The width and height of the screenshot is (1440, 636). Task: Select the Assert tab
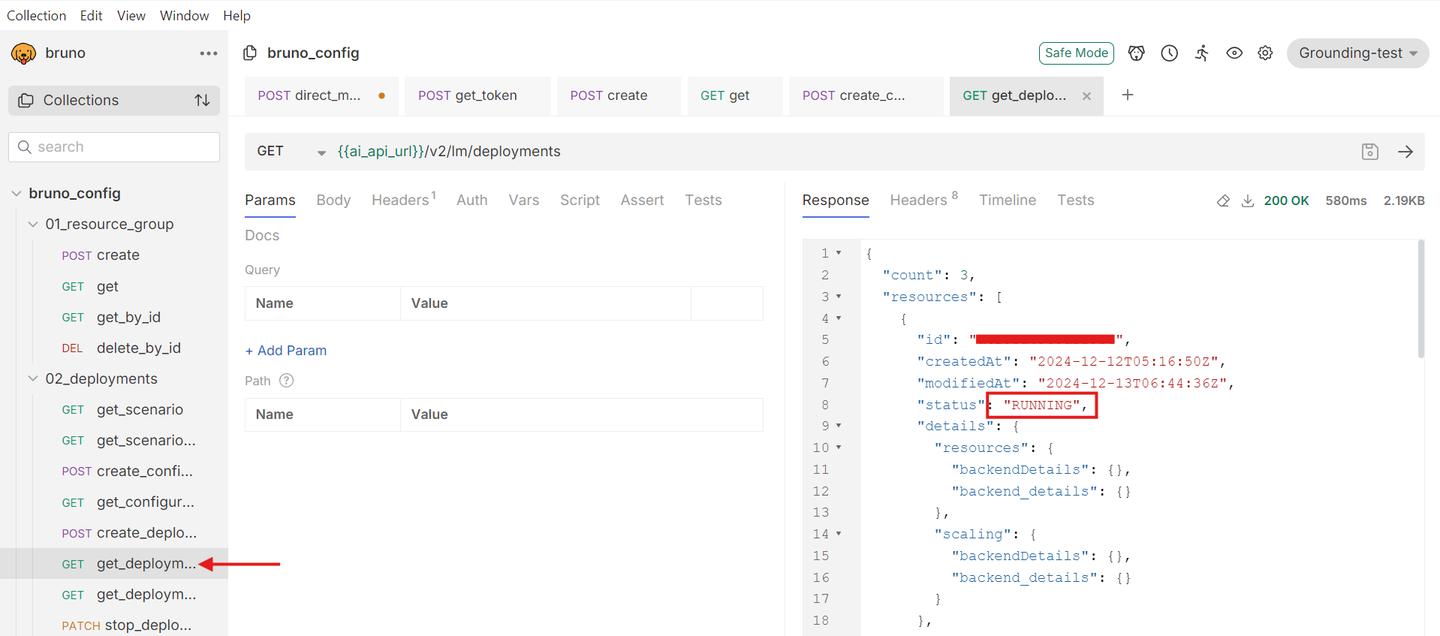[x=642, y=200]
